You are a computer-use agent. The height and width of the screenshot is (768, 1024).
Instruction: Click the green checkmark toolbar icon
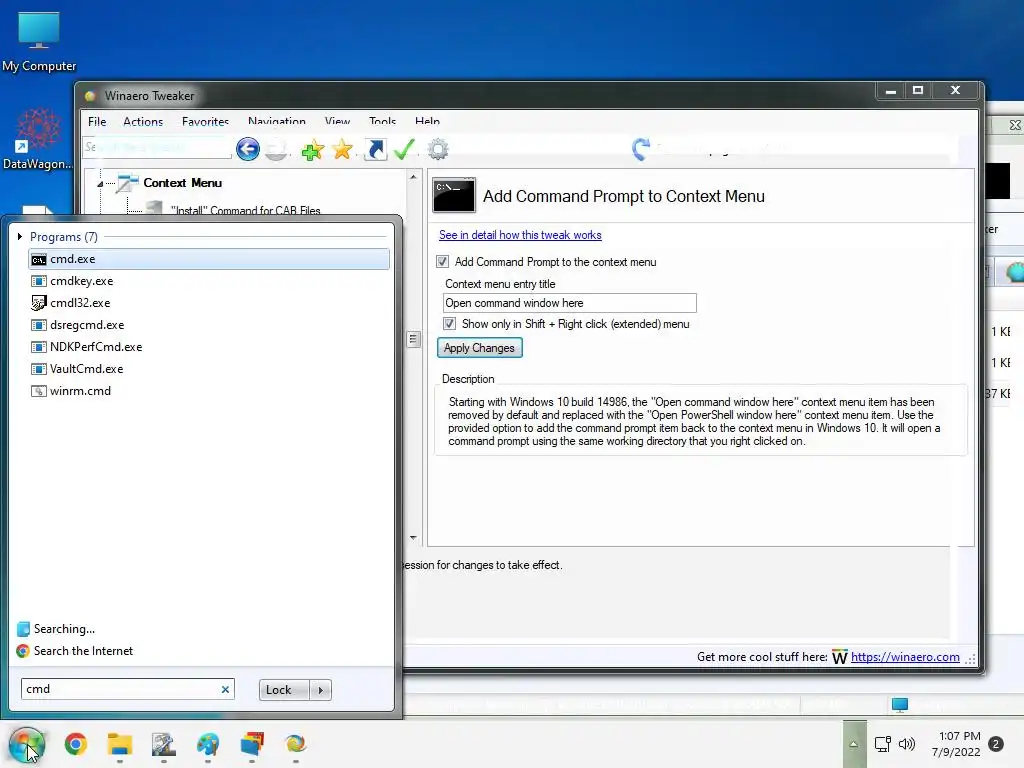pos(404,150)
